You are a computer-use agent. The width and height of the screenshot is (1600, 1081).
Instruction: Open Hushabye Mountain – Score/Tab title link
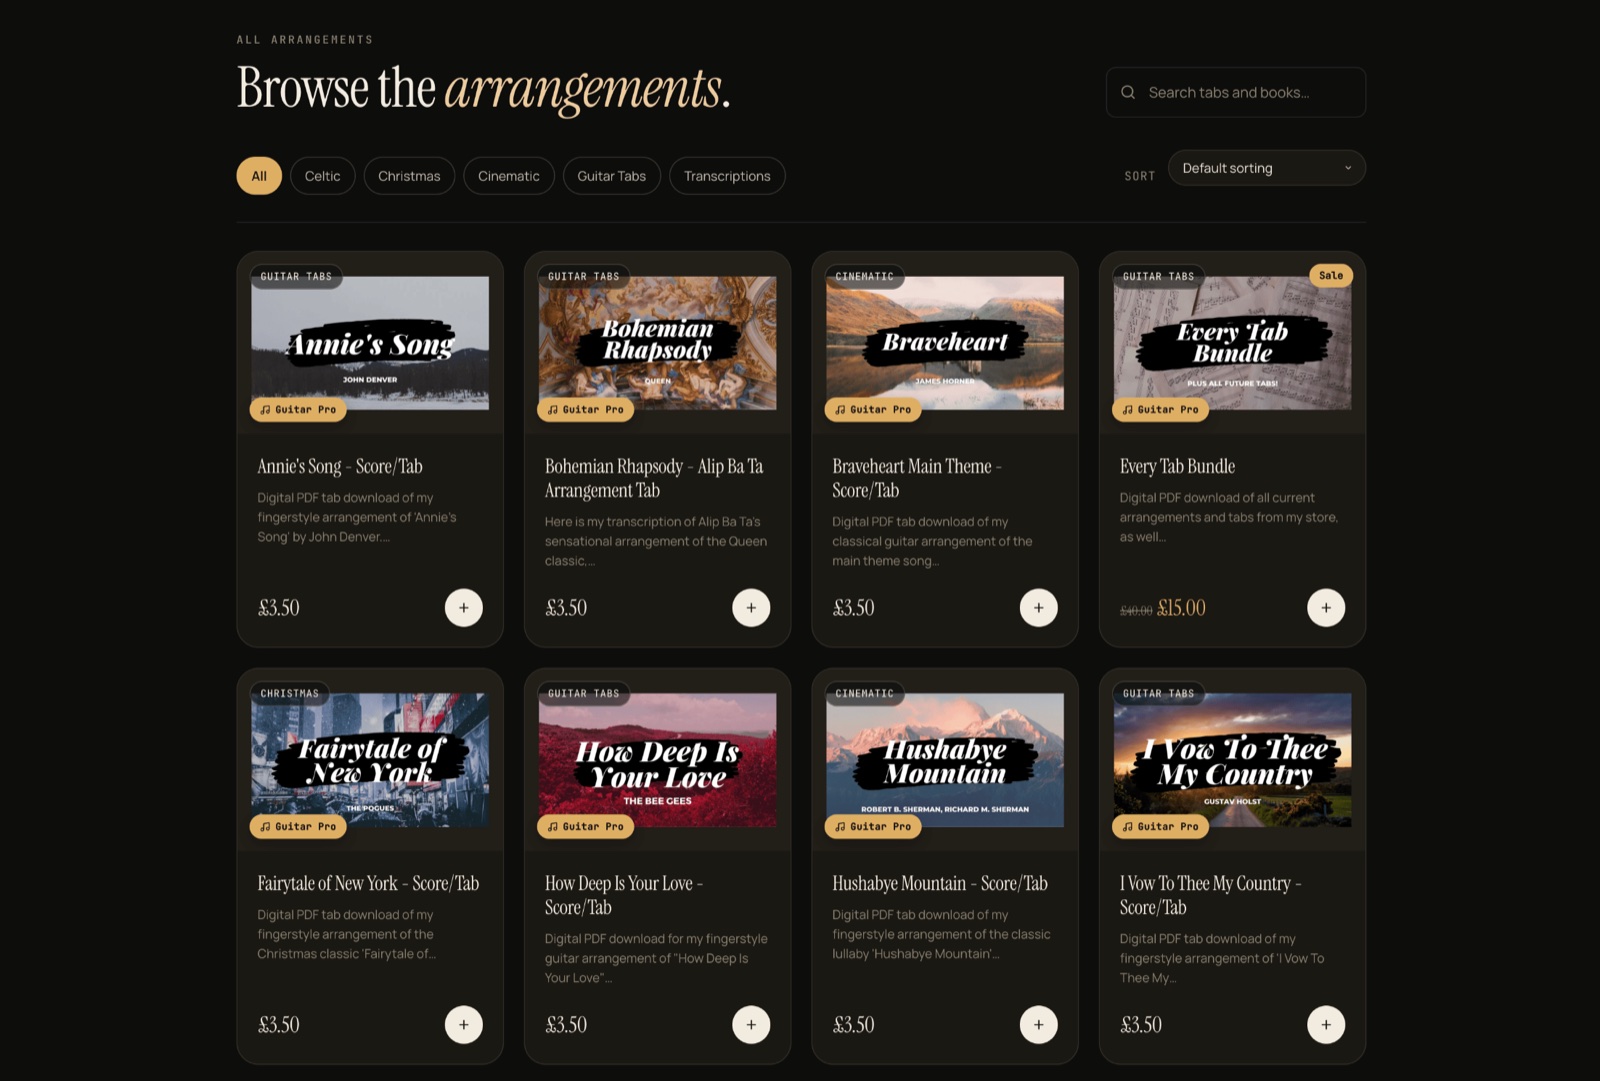pyautogui.click(x=940, y=883)
